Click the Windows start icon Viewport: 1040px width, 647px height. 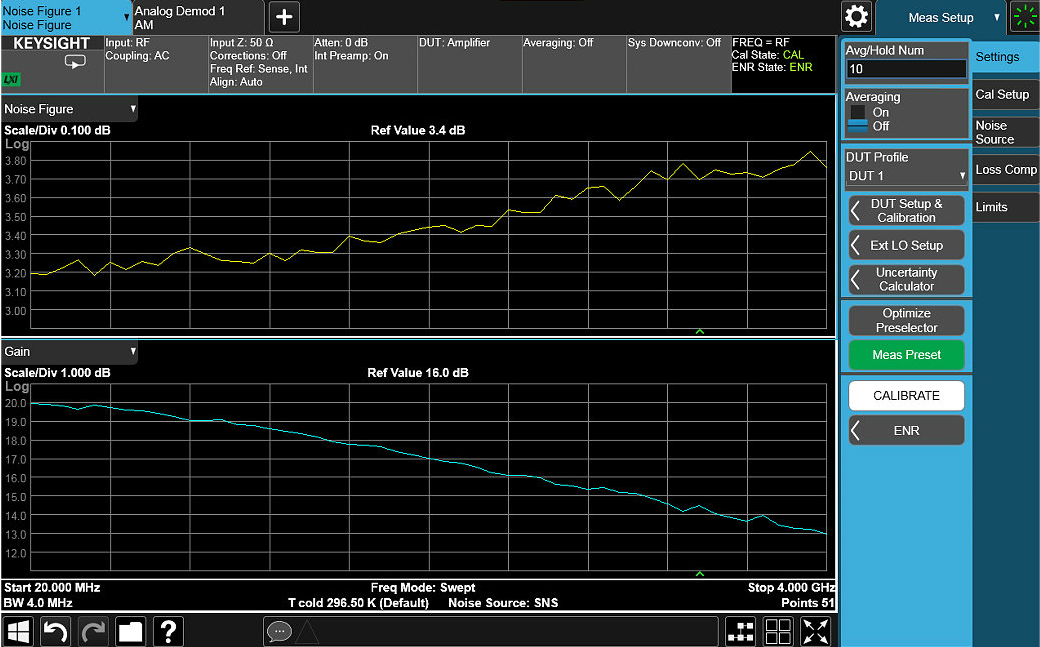pos(19,631)
